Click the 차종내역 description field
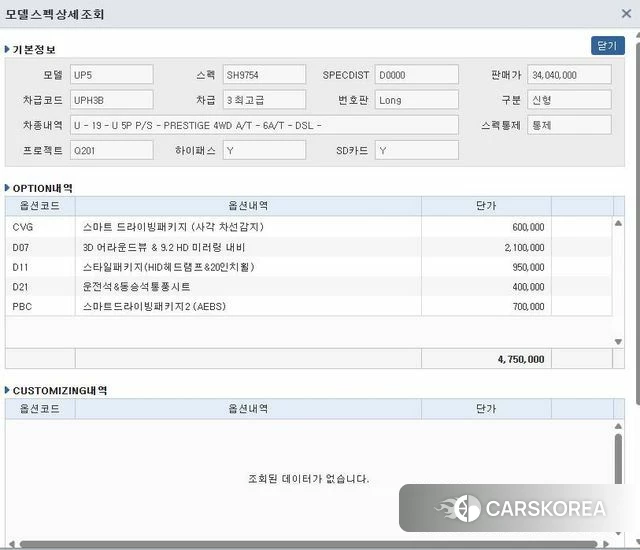This screenshot has height=550, width=640. (x=264, y=125)
